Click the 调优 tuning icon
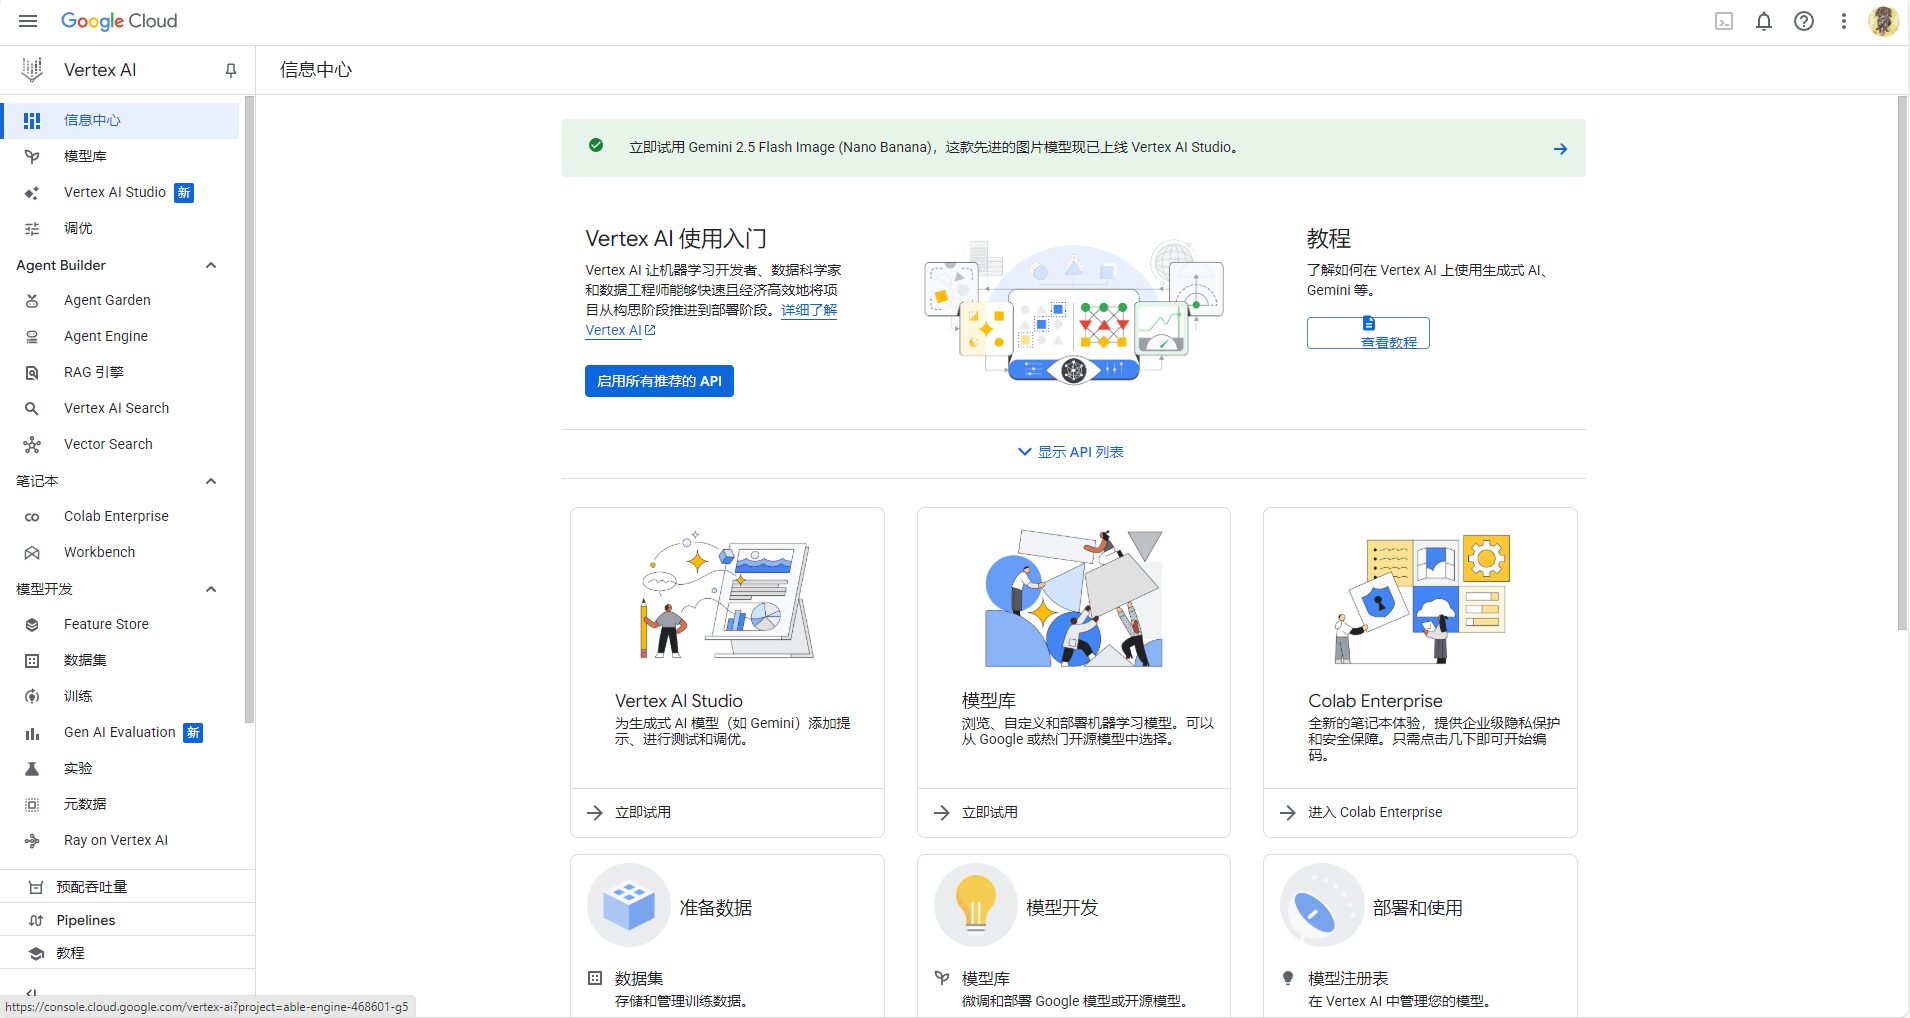 point(32,228)
